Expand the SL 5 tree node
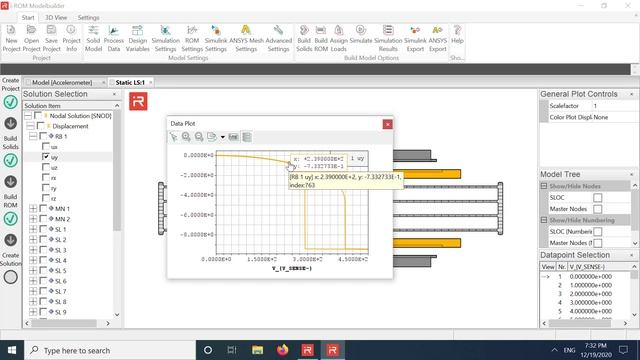 click(x=33, y=271)
